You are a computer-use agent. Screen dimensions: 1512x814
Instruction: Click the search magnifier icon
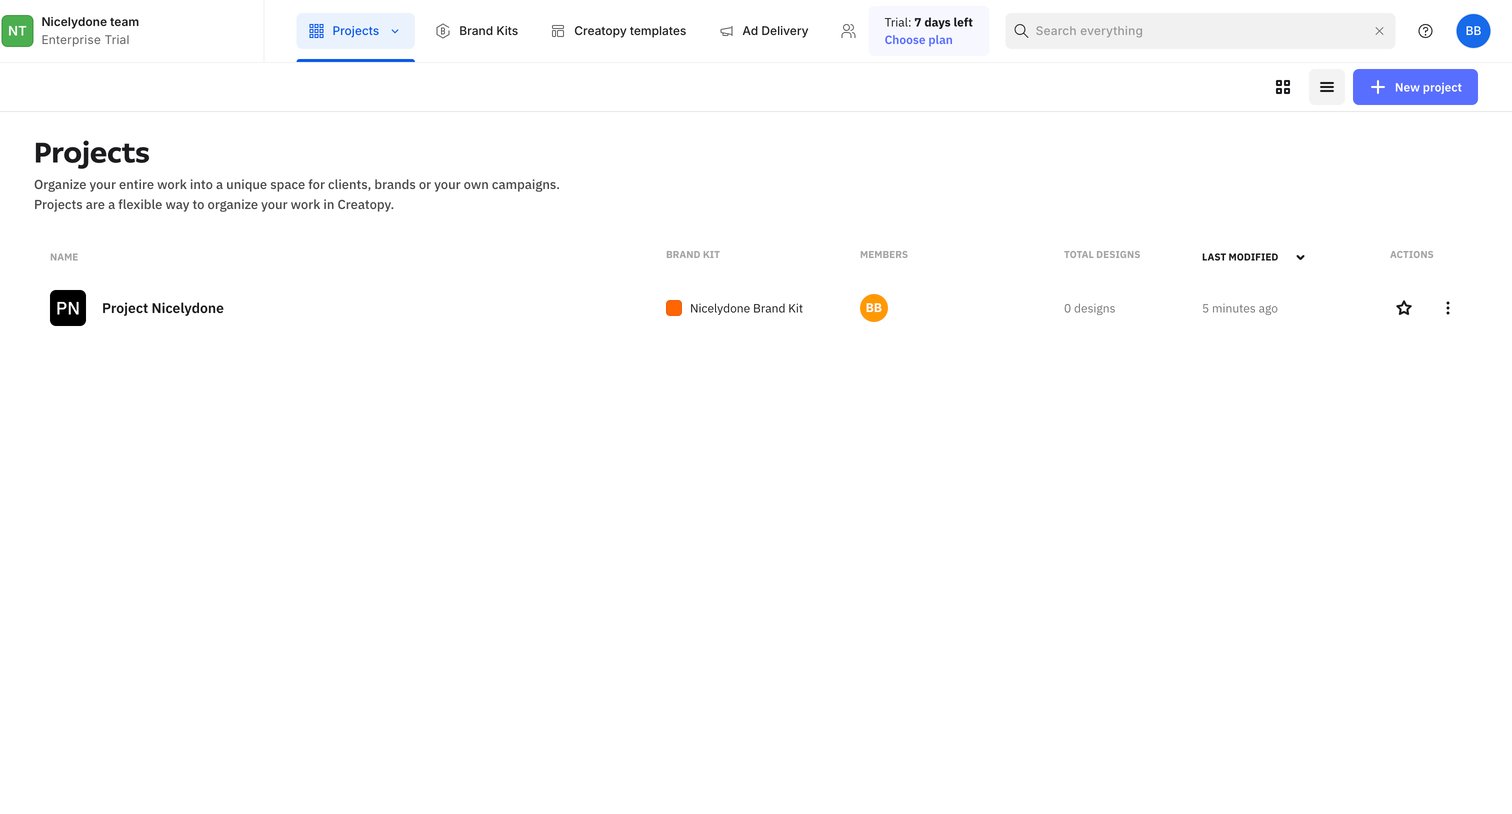pos(1021,31)
